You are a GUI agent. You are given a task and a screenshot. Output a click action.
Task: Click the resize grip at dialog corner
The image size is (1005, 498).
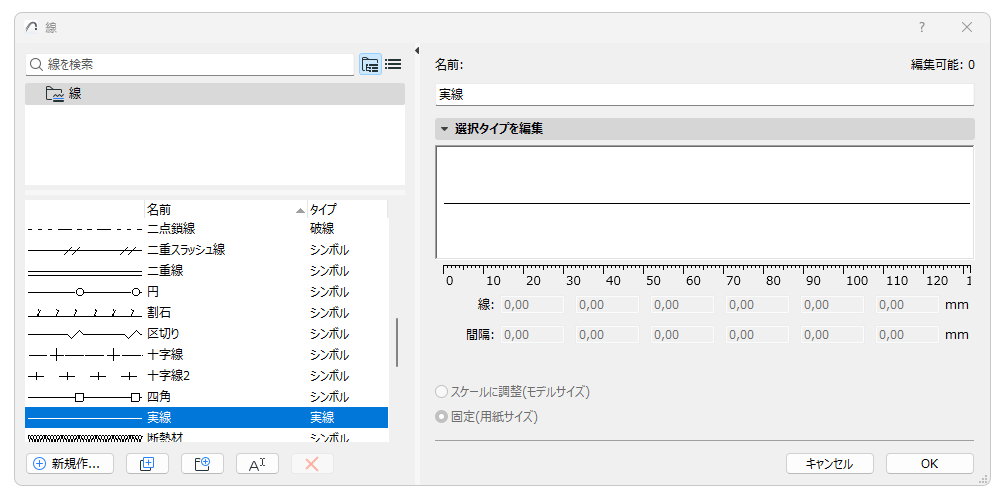(x=983, y=479)
